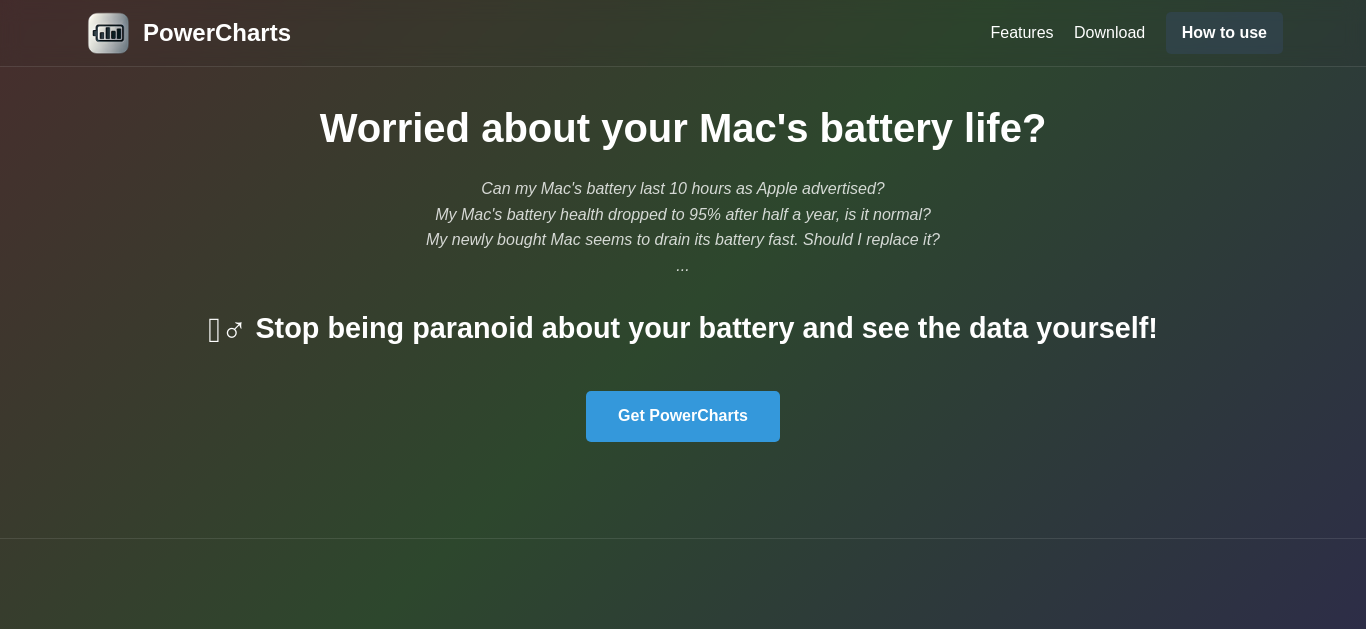Click the 'Stop being paranoid' subheading text
The width and height of the screenshot is (1366, 629).
(x=706, y=328)
